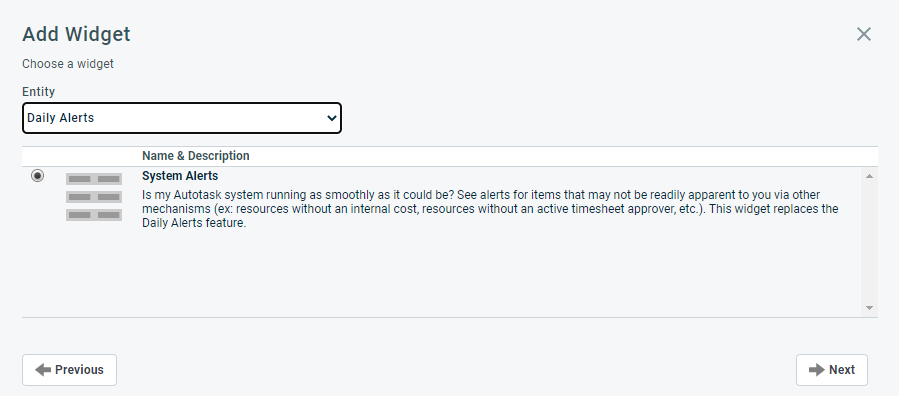Screen dimensions: 899x396
Task: Close the Add Widget dialog
Action: click(x=863, y=34)
